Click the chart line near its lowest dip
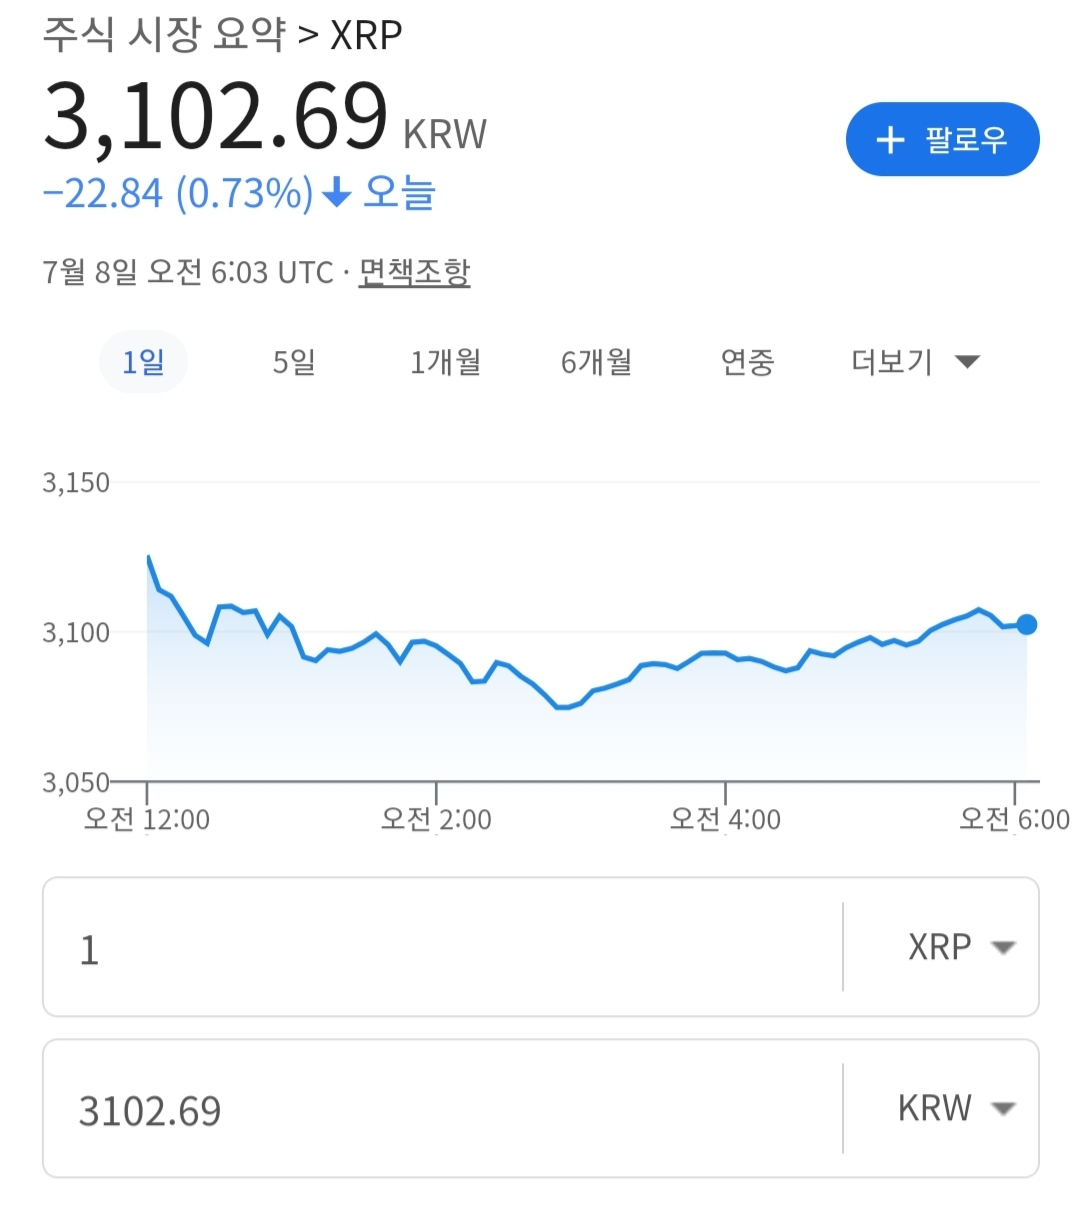 (563, 707)
